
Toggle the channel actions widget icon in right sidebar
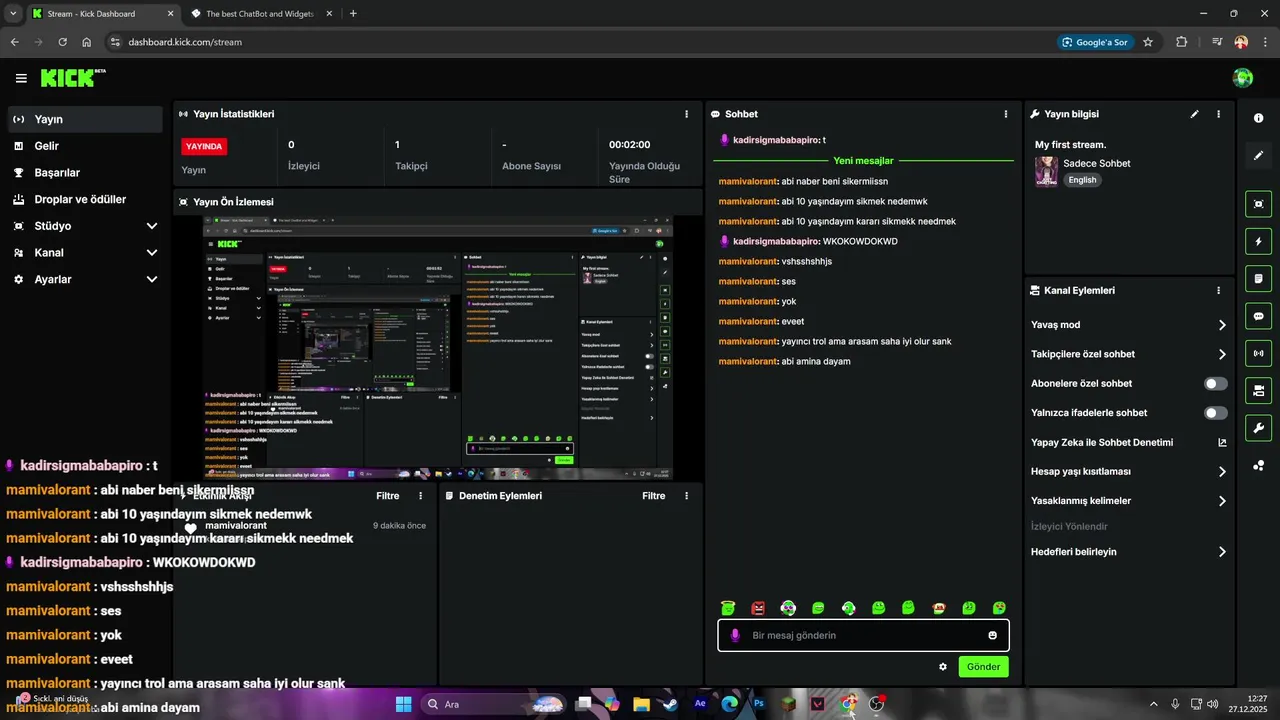[1258, 390]
